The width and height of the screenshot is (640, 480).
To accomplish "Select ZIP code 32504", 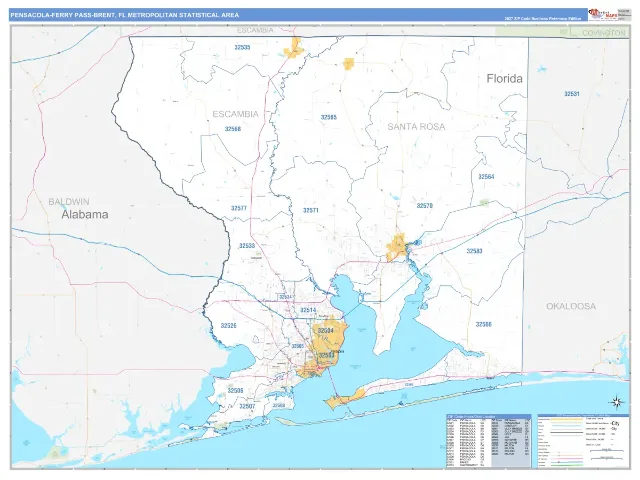I will 325,331.
